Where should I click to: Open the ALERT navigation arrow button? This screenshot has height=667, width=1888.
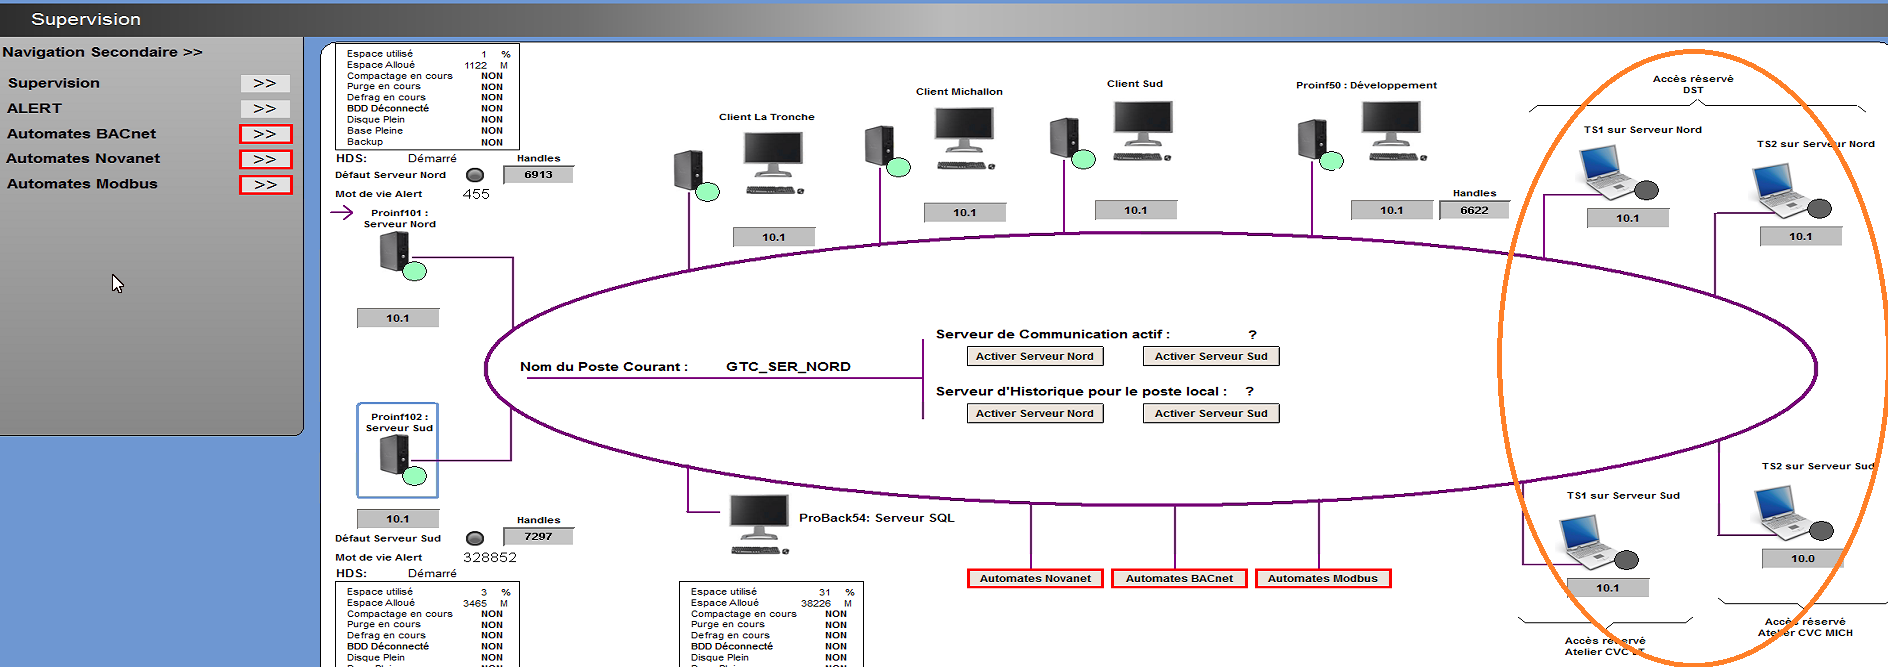pos(265,109)
